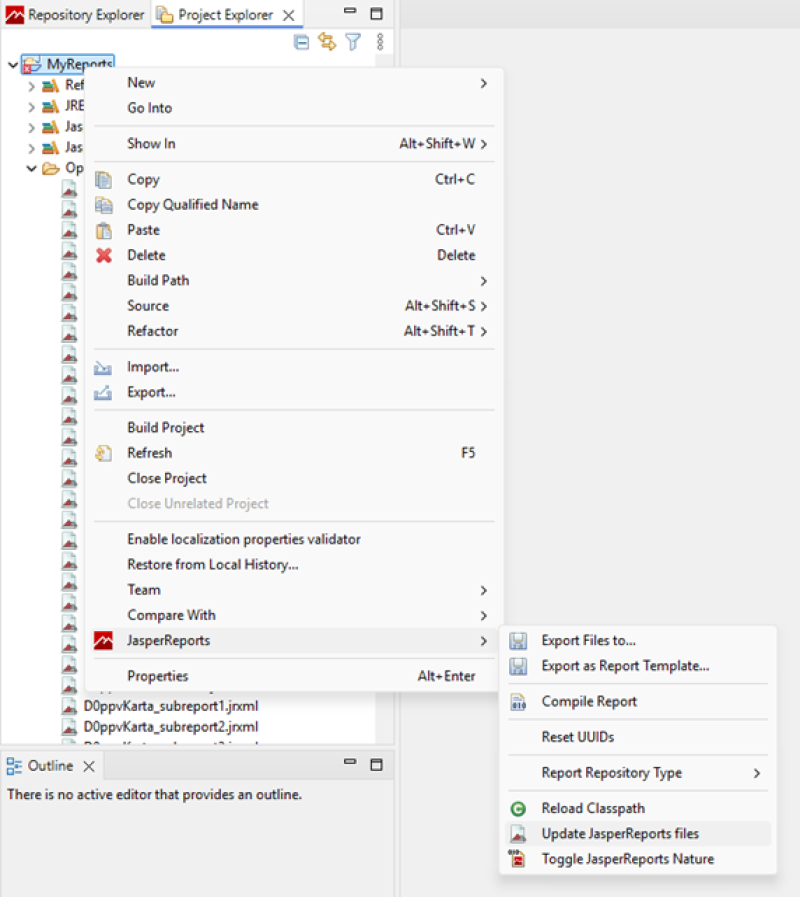This screenshot has width=800, height=897.
Task: Close the Outline view tab
Action: (x=88, y=766)
